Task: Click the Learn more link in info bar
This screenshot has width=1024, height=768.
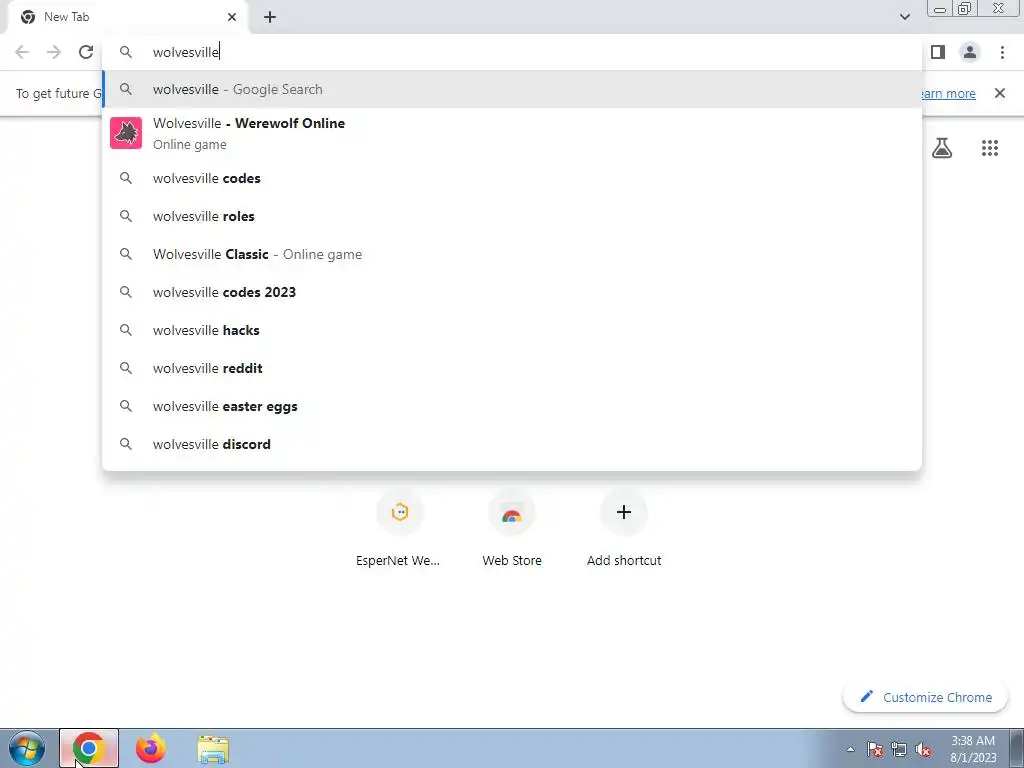Action: pos(948,93)
